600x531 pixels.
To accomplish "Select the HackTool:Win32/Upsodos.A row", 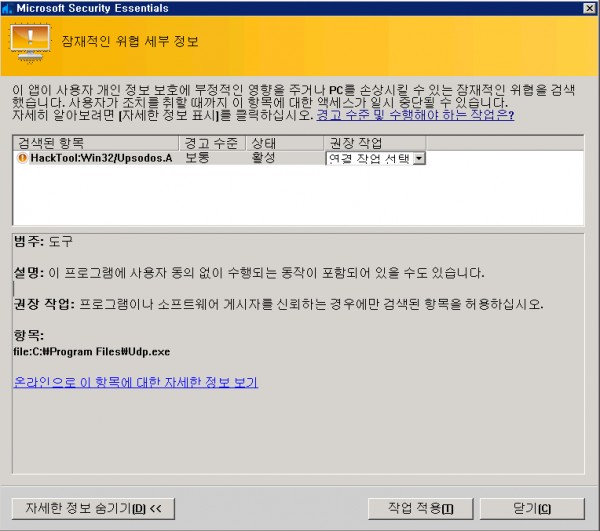I will (220, 158).
